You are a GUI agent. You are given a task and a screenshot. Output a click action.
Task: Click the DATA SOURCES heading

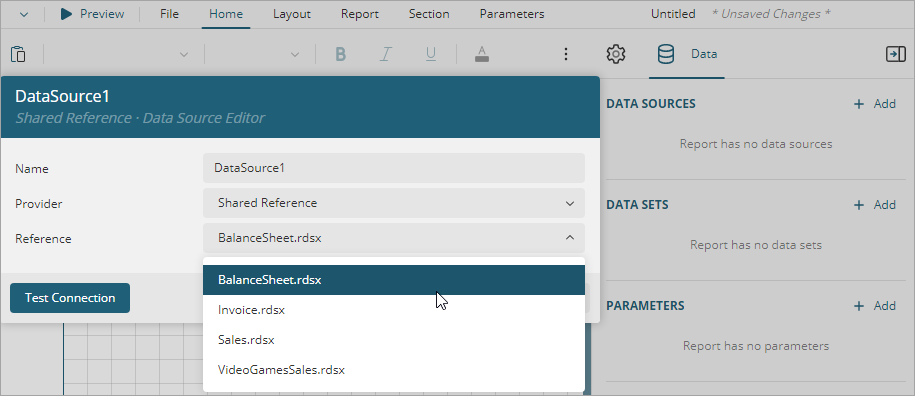pyautogui.click(x=651, y=104)
